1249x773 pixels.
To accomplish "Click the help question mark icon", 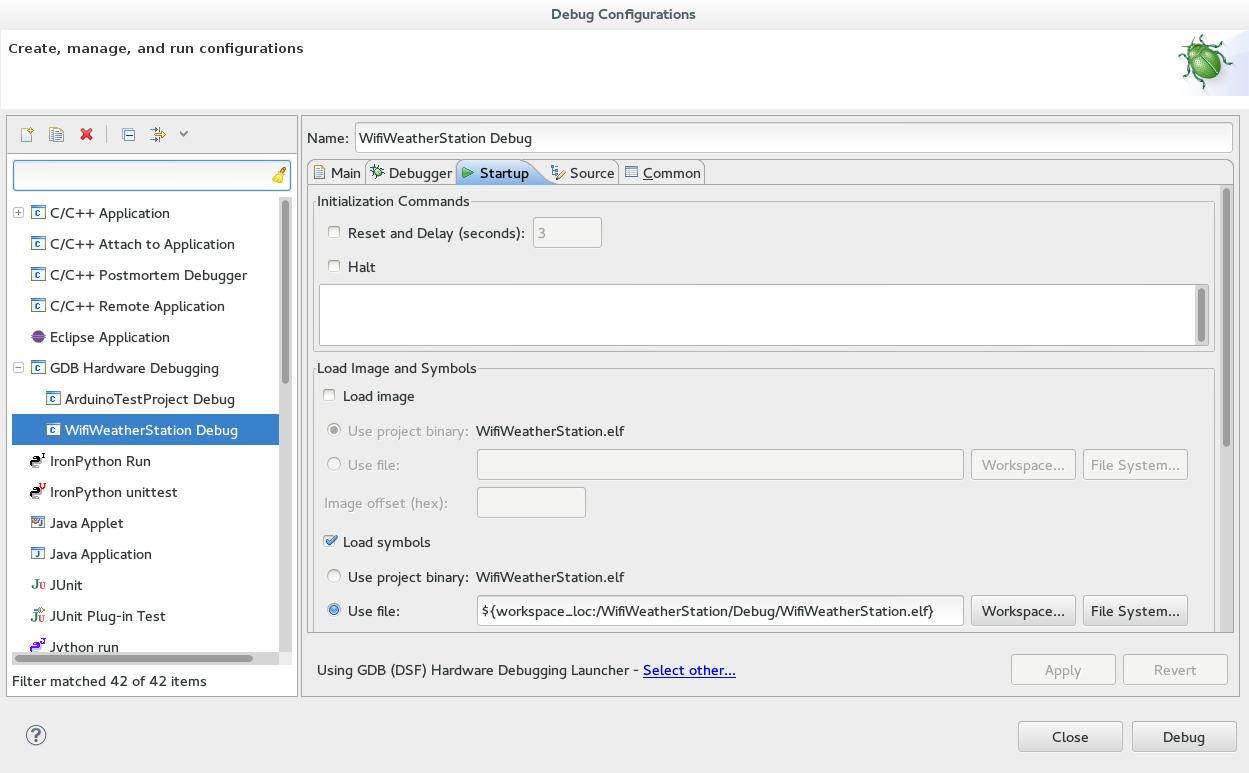I will [36, 735].
